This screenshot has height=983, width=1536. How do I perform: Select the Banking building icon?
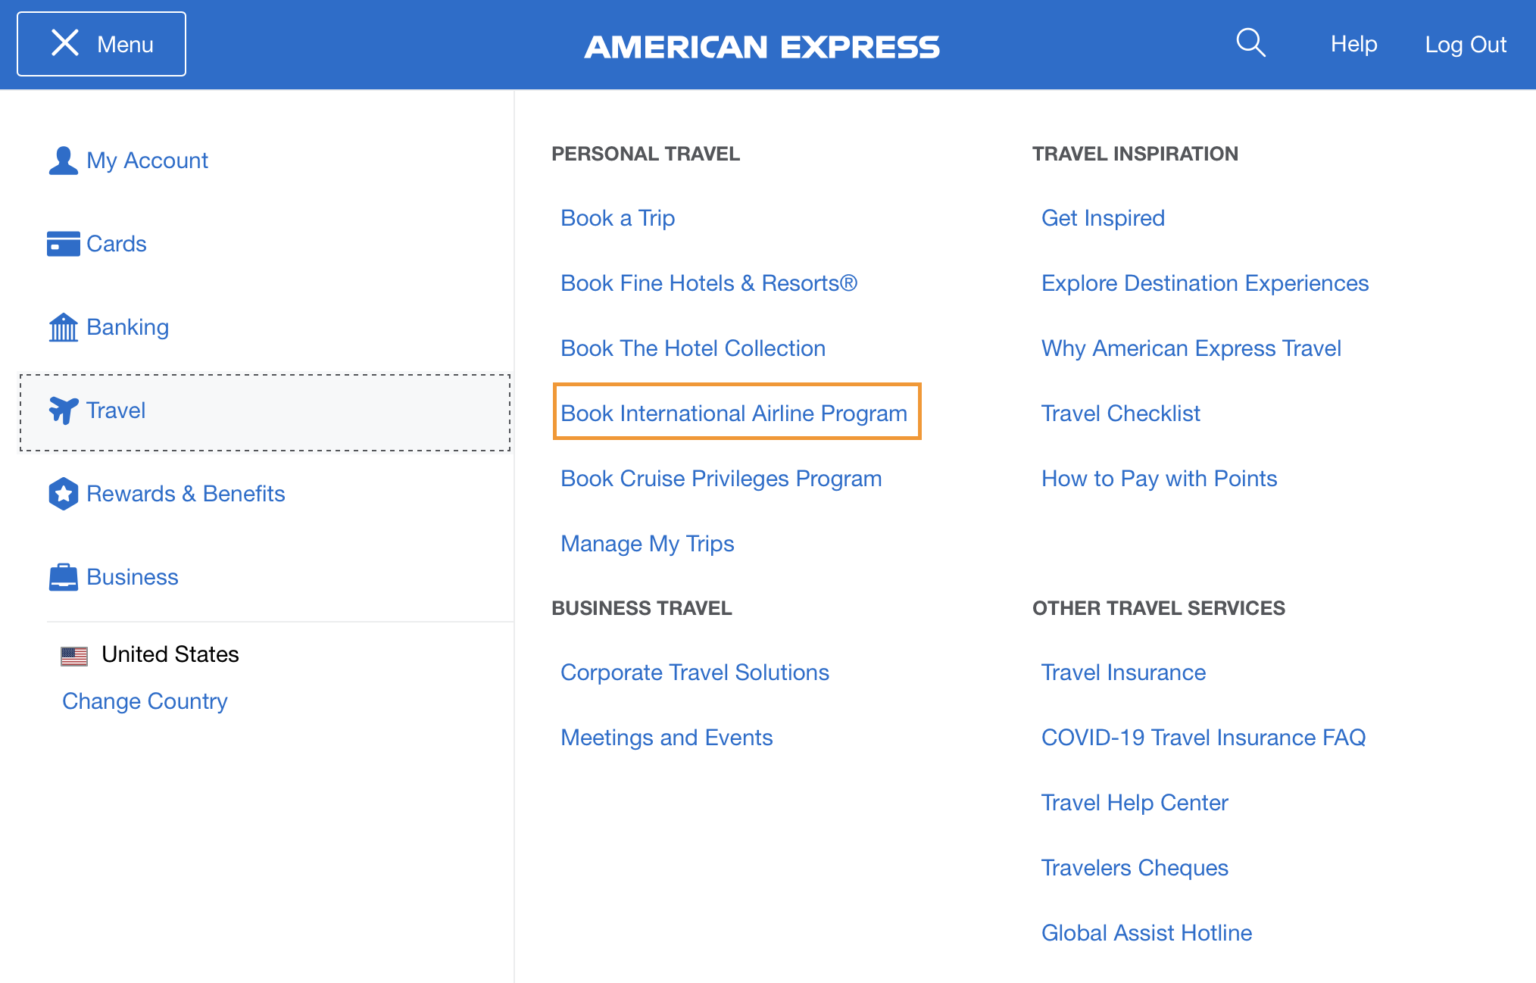tap(63, 327)
